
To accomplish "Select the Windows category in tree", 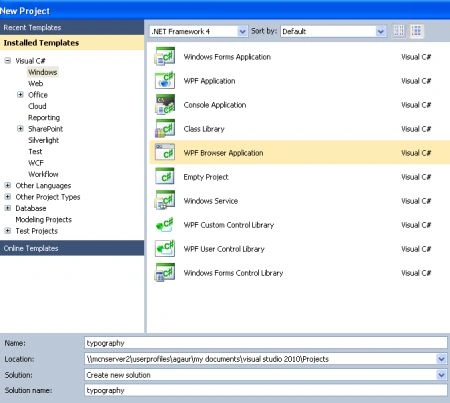I will (x=43, y=72).
